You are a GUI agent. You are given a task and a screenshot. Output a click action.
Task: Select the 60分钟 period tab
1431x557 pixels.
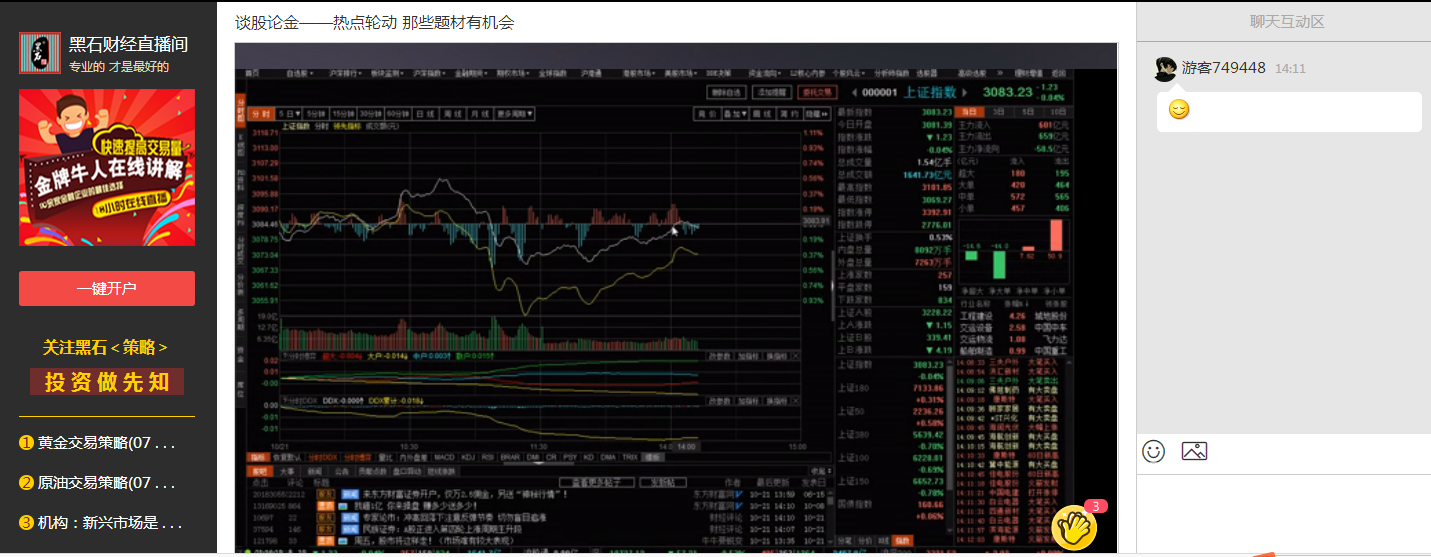click(398, 114)
